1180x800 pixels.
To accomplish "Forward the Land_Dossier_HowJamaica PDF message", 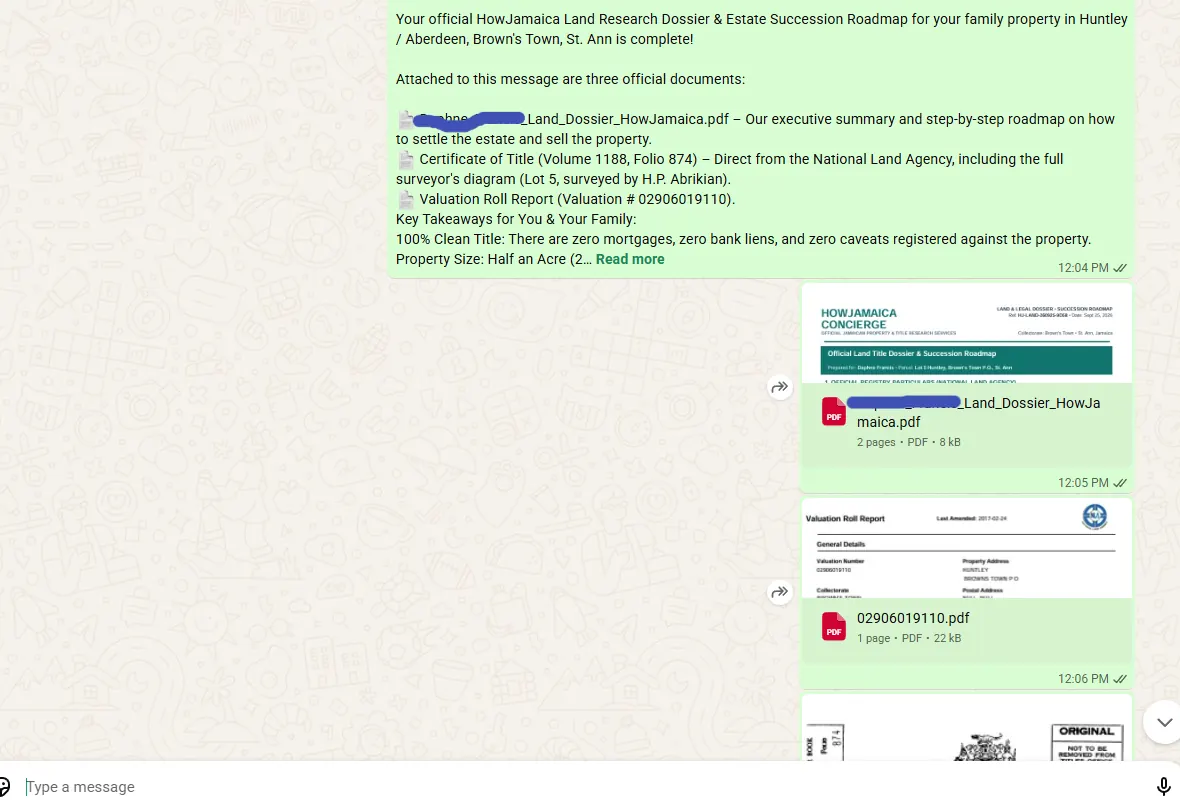I will click(x=780, y=387).
